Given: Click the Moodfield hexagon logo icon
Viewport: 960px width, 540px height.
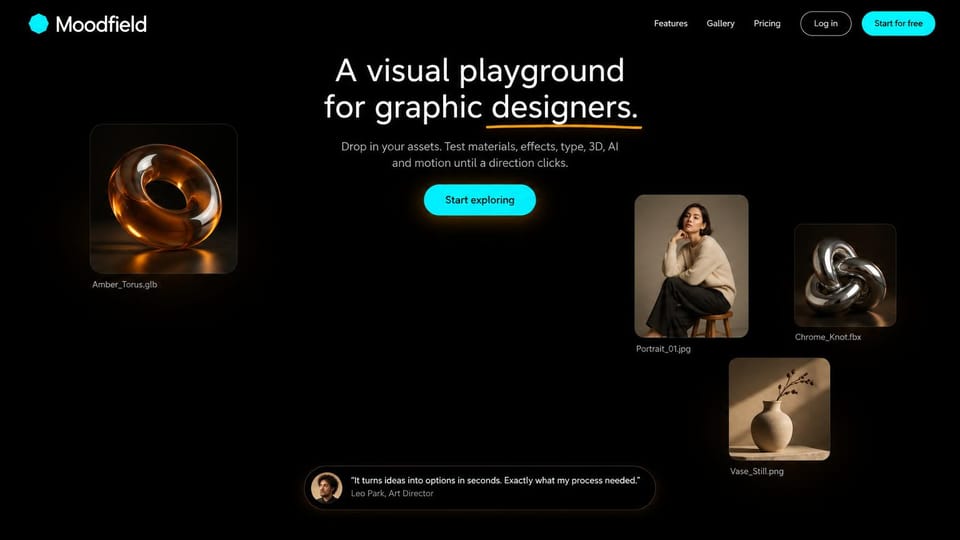Looking at the screenshot, I should coord(39,24).
